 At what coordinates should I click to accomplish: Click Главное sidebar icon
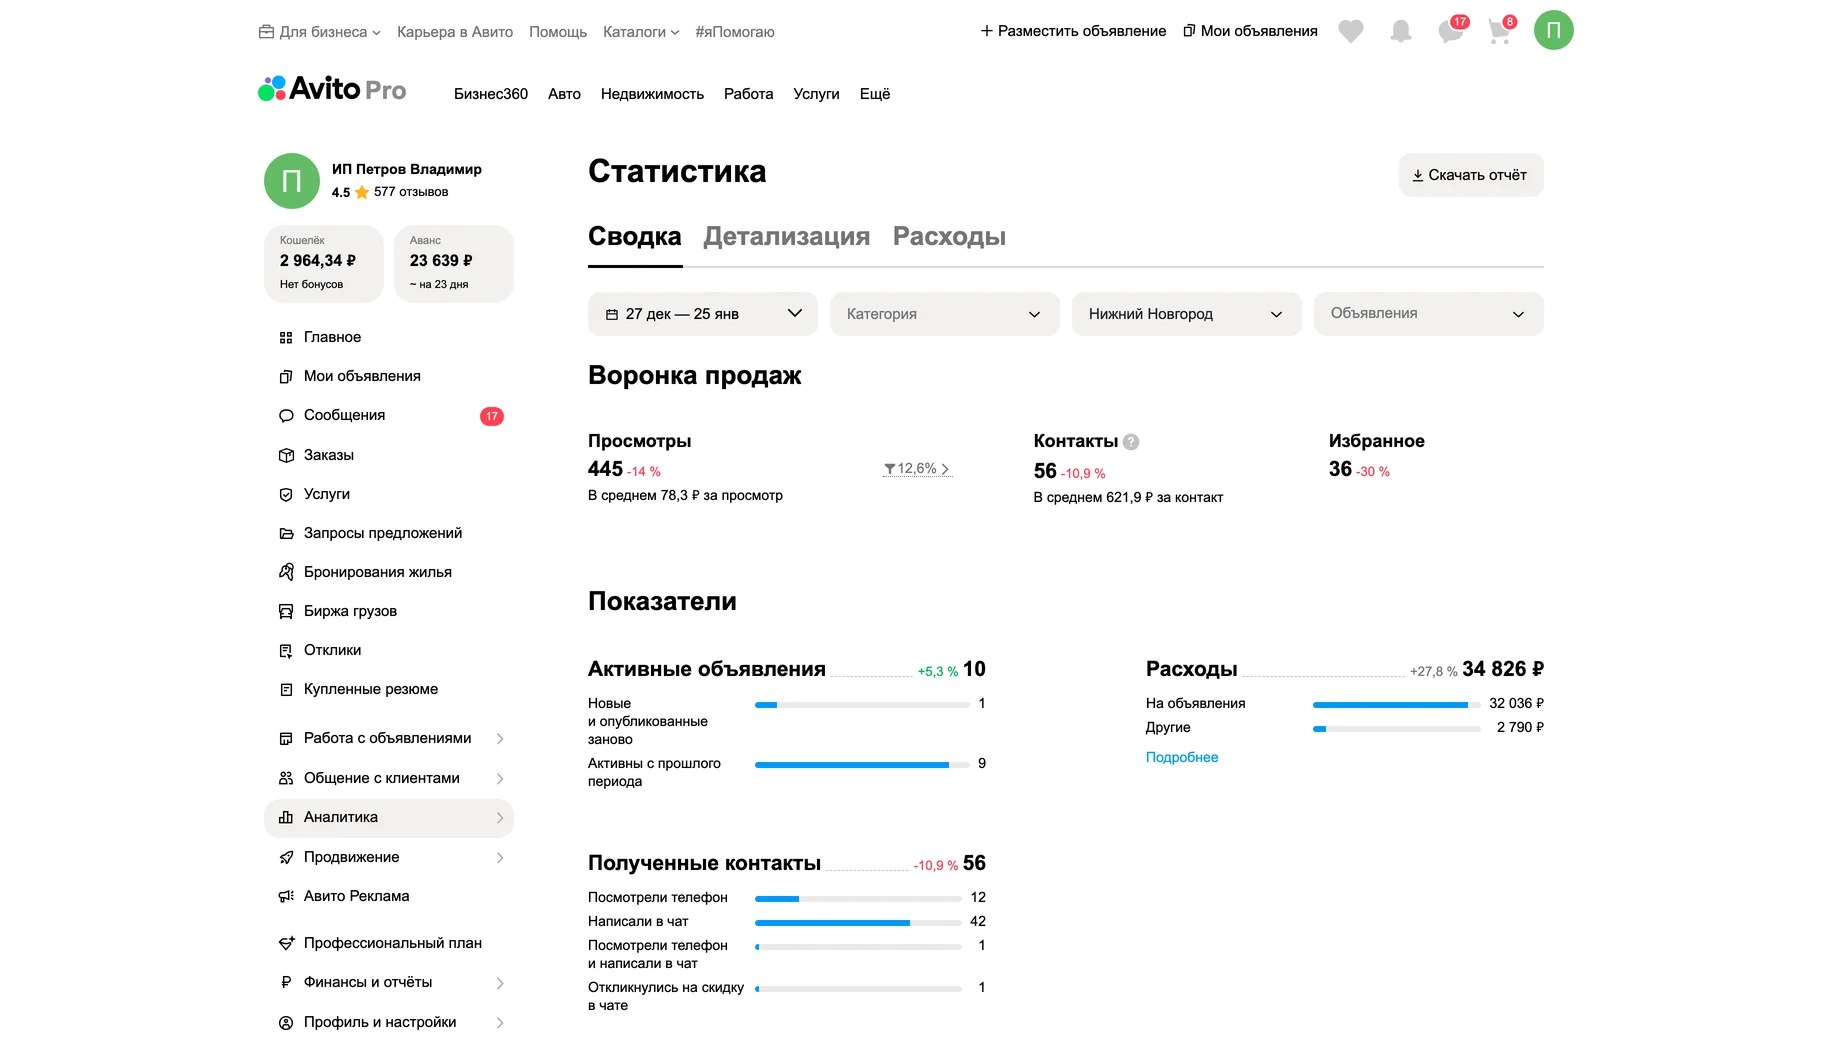tap(286, 338)
